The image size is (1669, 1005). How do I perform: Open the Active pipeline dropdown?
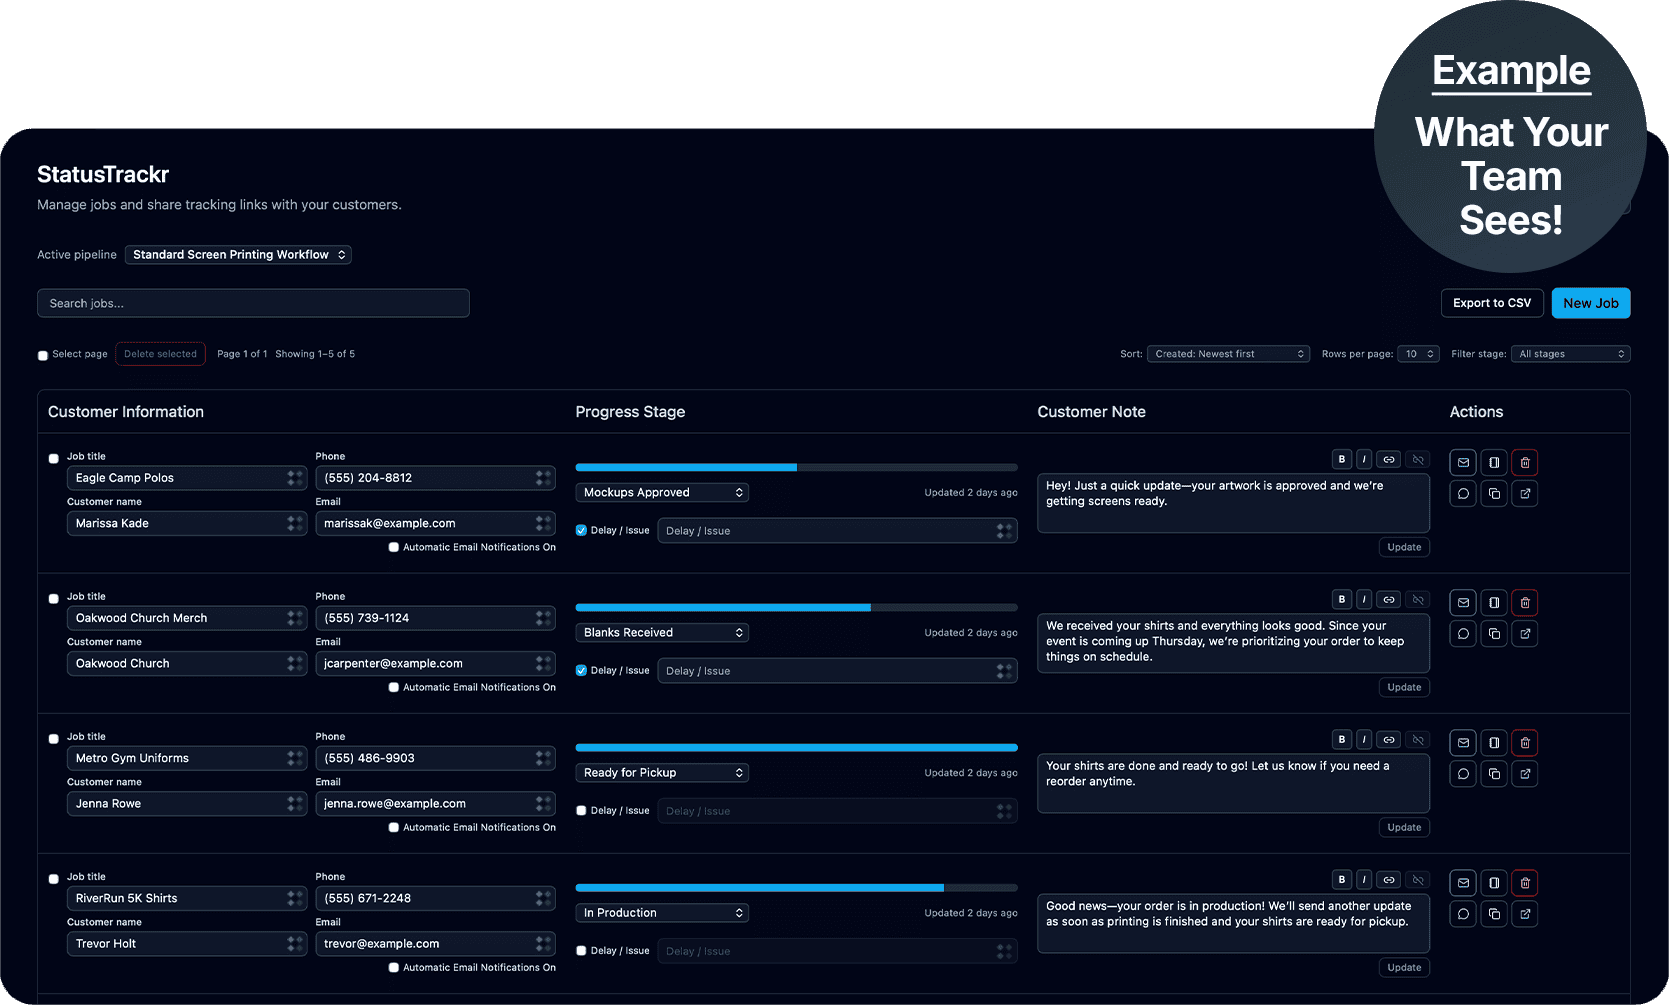(238, 255)
